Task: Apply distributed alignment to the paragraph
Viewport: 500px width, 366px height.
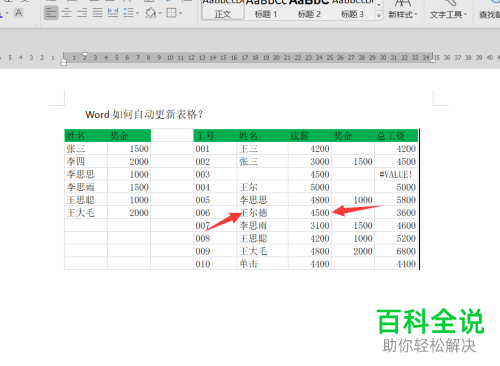Action: [x=113, y=13]
